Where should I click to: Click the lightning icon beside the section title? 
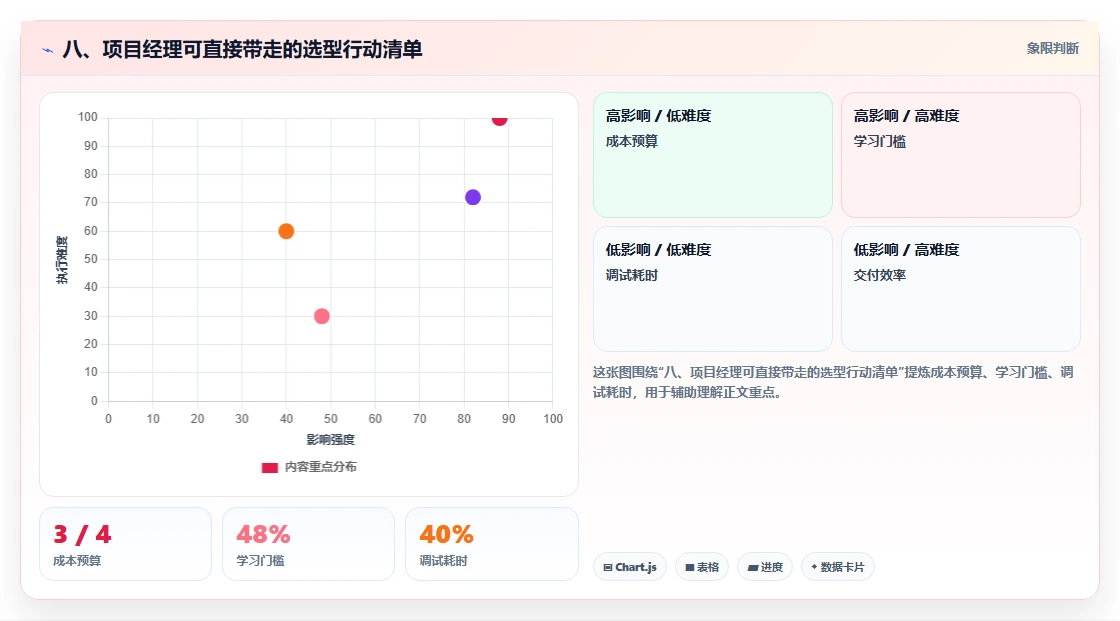(48, 50)
